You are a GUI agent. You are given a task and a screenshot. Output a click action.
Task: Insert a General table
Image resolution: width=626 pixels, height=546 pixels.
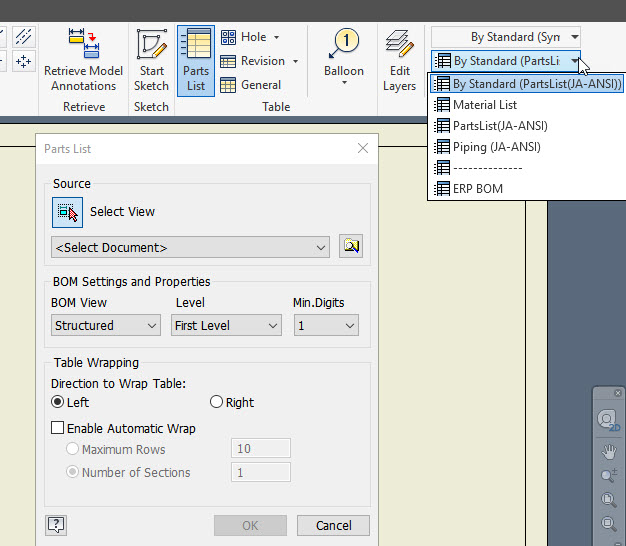pos(251,85)
